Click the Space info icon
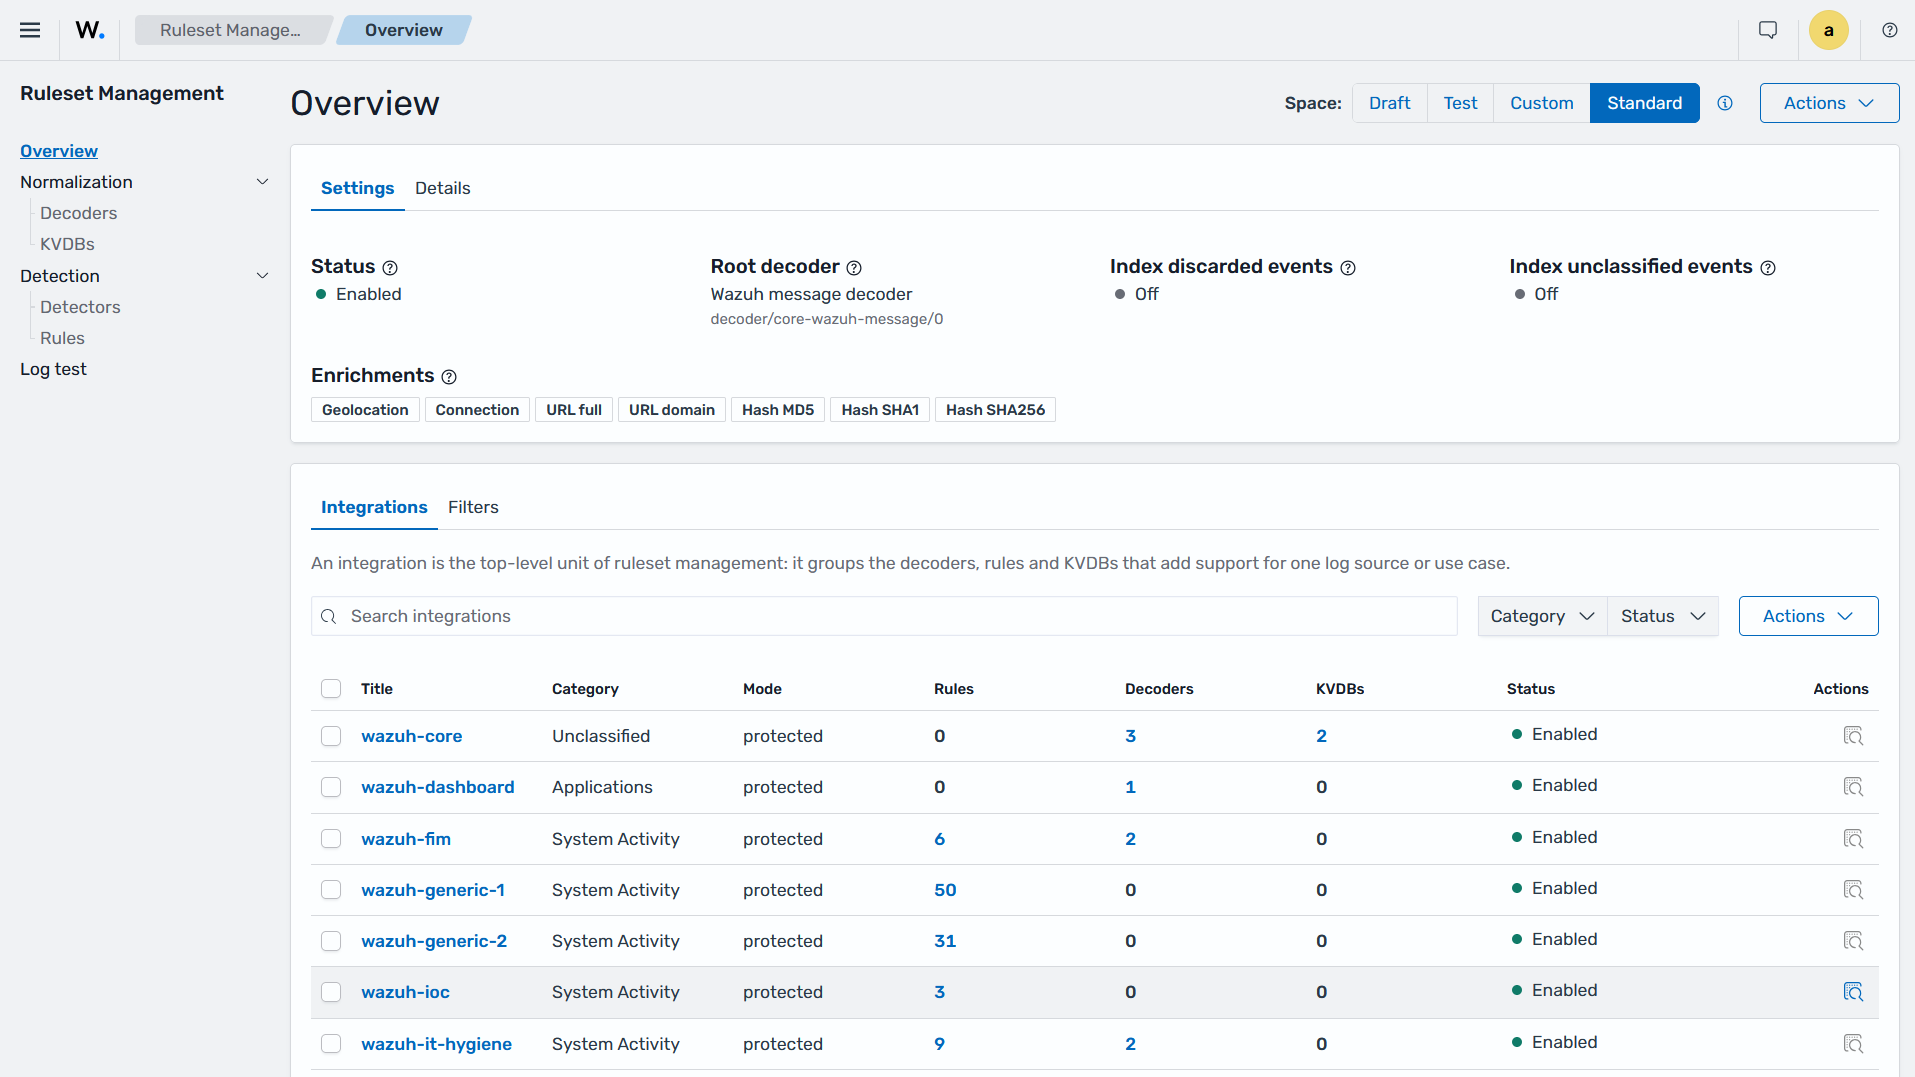The height and width of the screenshot is (1077, 1915). (x=1725, y=103)
